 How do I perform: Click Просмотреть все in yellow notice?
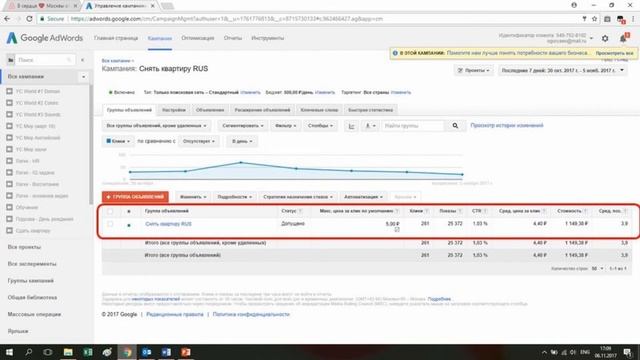(x=614, y=53)
